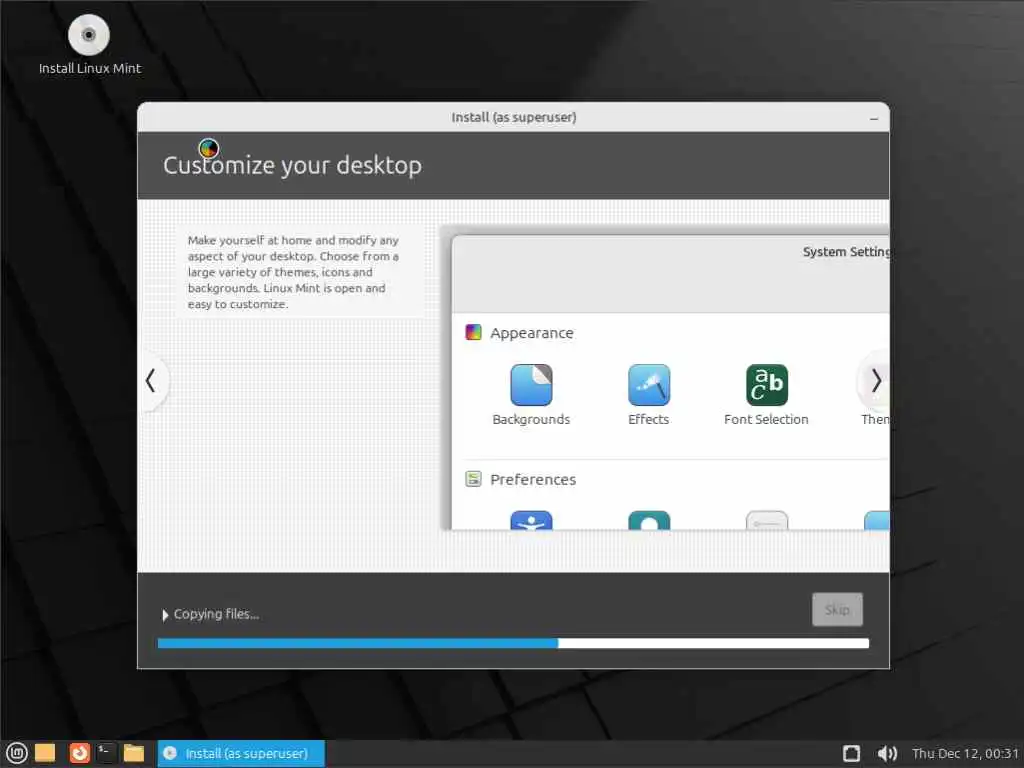Click the Appearance section label
Viewport: 1024px width, 768px height.
(532, 333)
